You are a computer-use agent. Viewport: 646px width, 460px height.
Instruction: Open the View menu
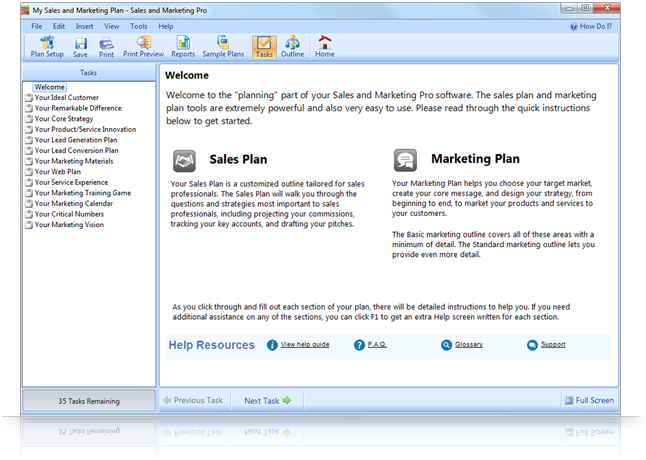click(x=112, y=26)
